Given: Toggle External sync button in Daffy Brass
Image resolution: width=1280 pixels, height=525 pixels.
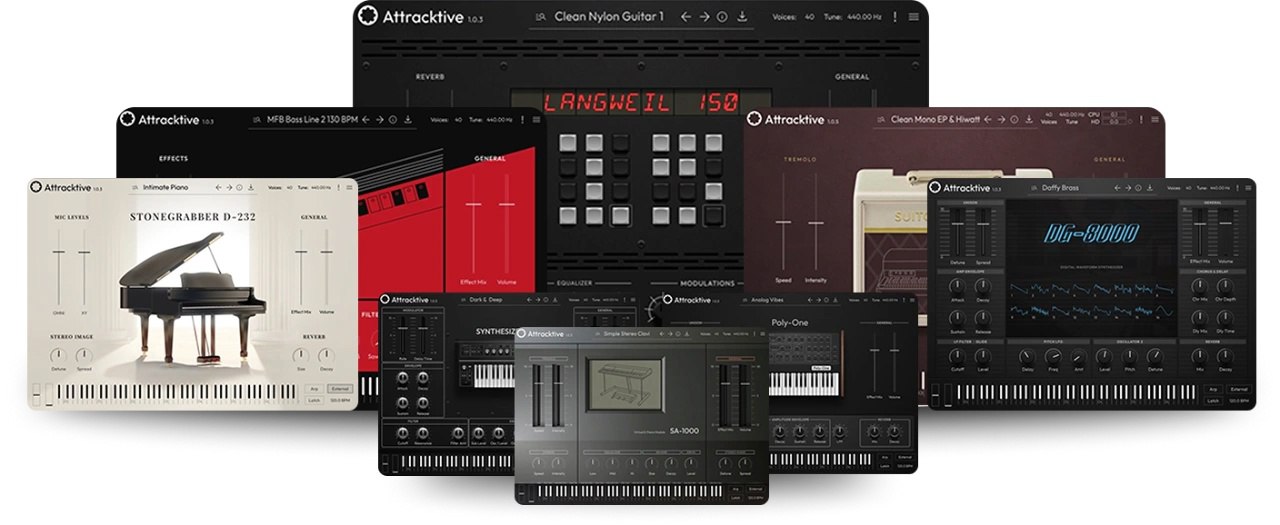Looking at the screenshot, I should click(1238, 388).
